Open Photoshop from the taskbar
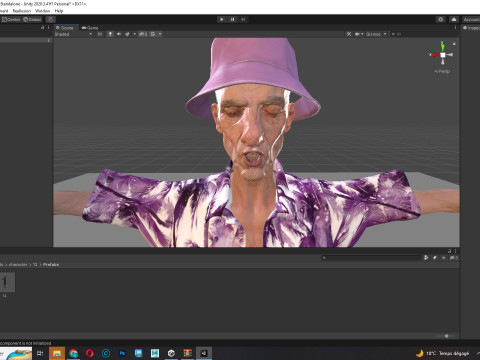 coord(122,353)
